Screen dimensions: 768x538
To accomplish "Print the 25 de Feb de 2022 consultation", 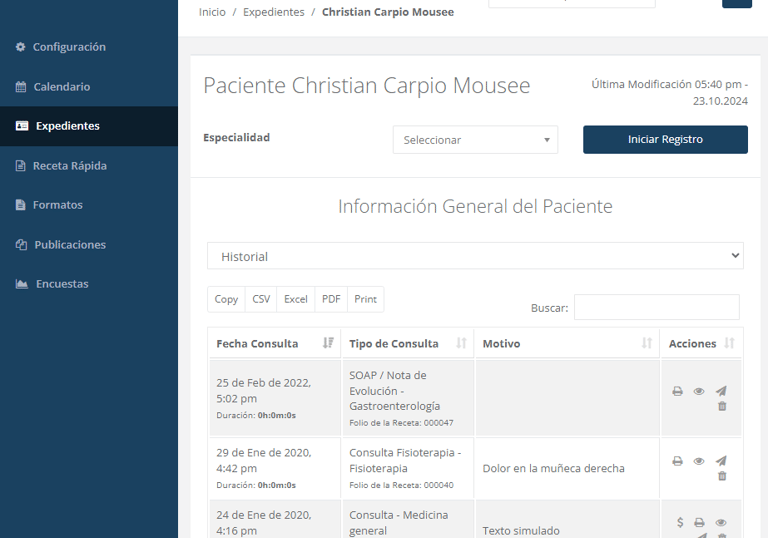I will 677,391.
